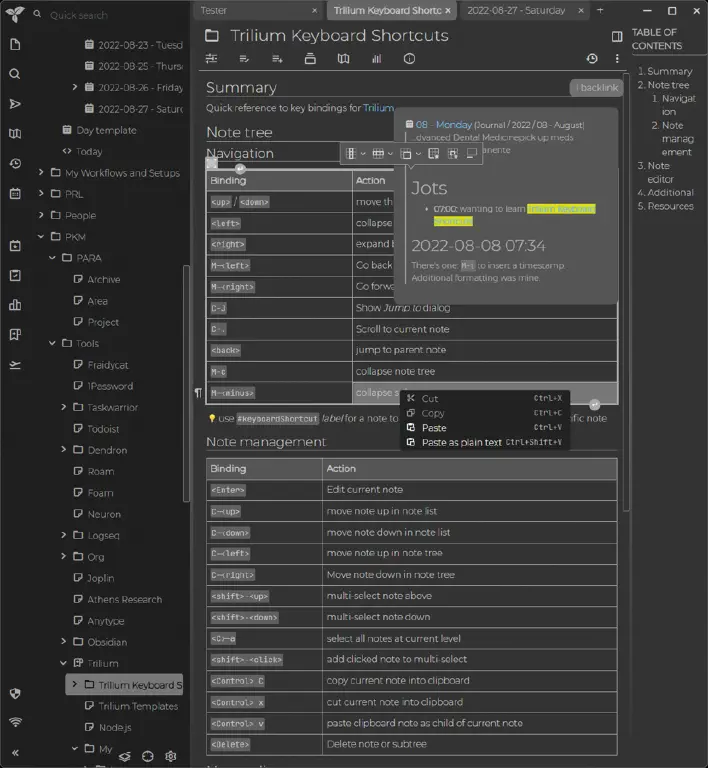Screen dimensions: 708x768
Task: Click the backlink button
Action: pyautogui.click(x=596, y=88)
